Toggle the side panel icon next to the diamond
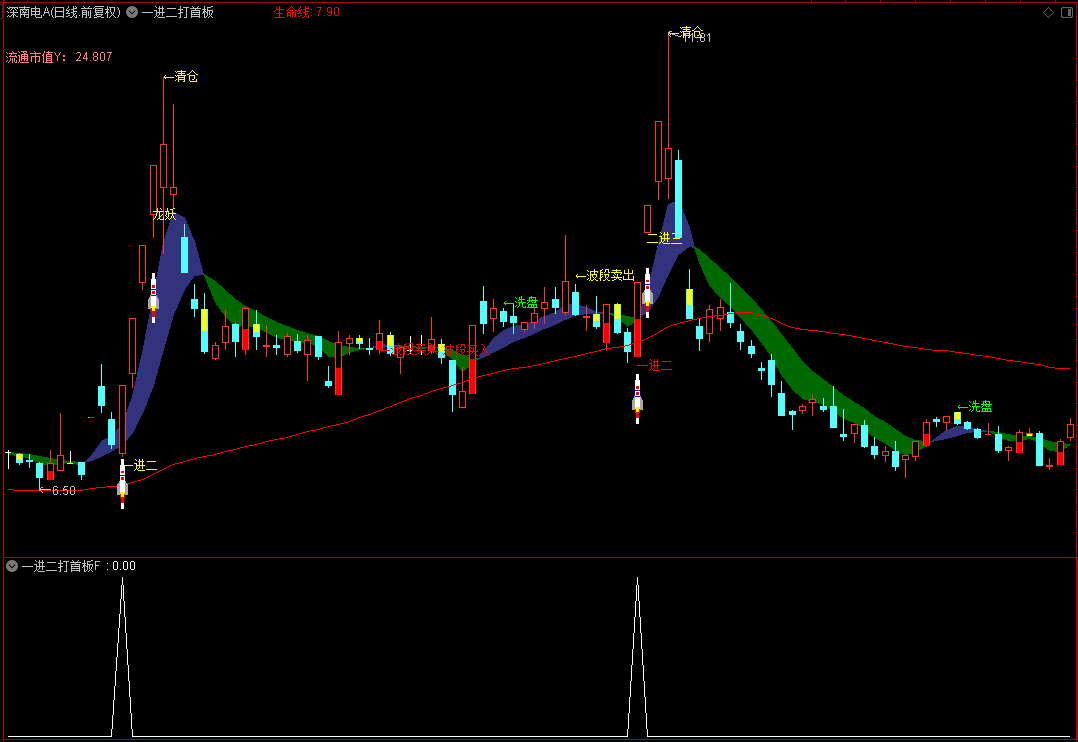The image size is (1078, 742). click(x=1068, y=12)
